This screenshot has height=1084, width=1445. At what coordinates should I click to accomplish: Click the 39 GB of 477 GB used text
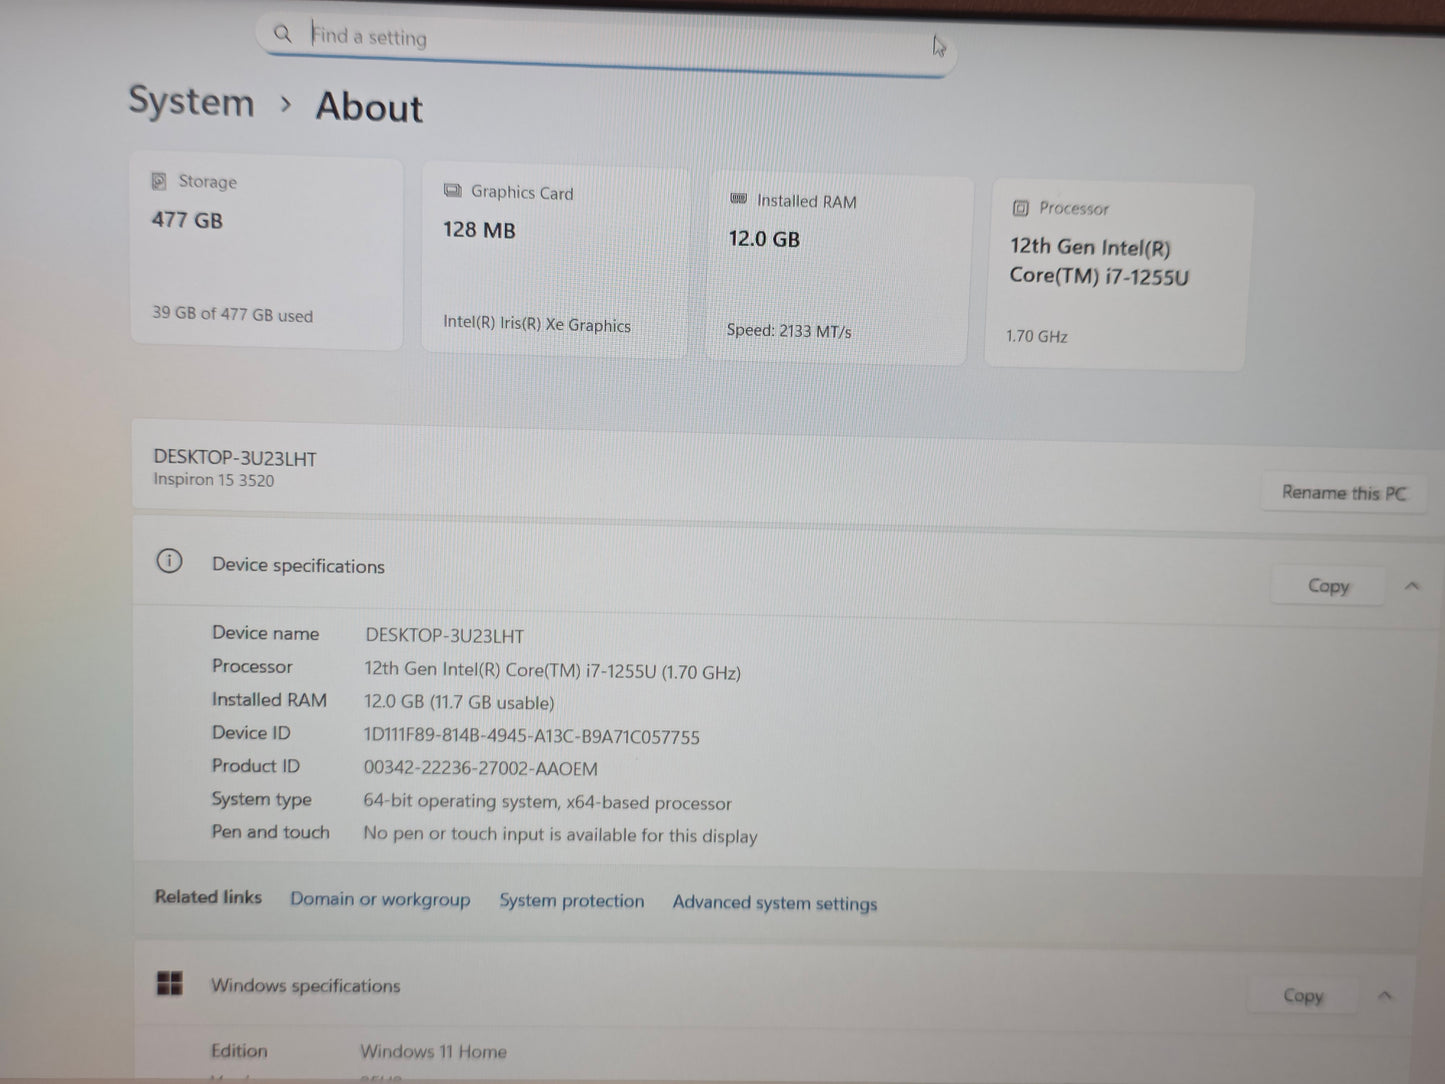[232, 314]
